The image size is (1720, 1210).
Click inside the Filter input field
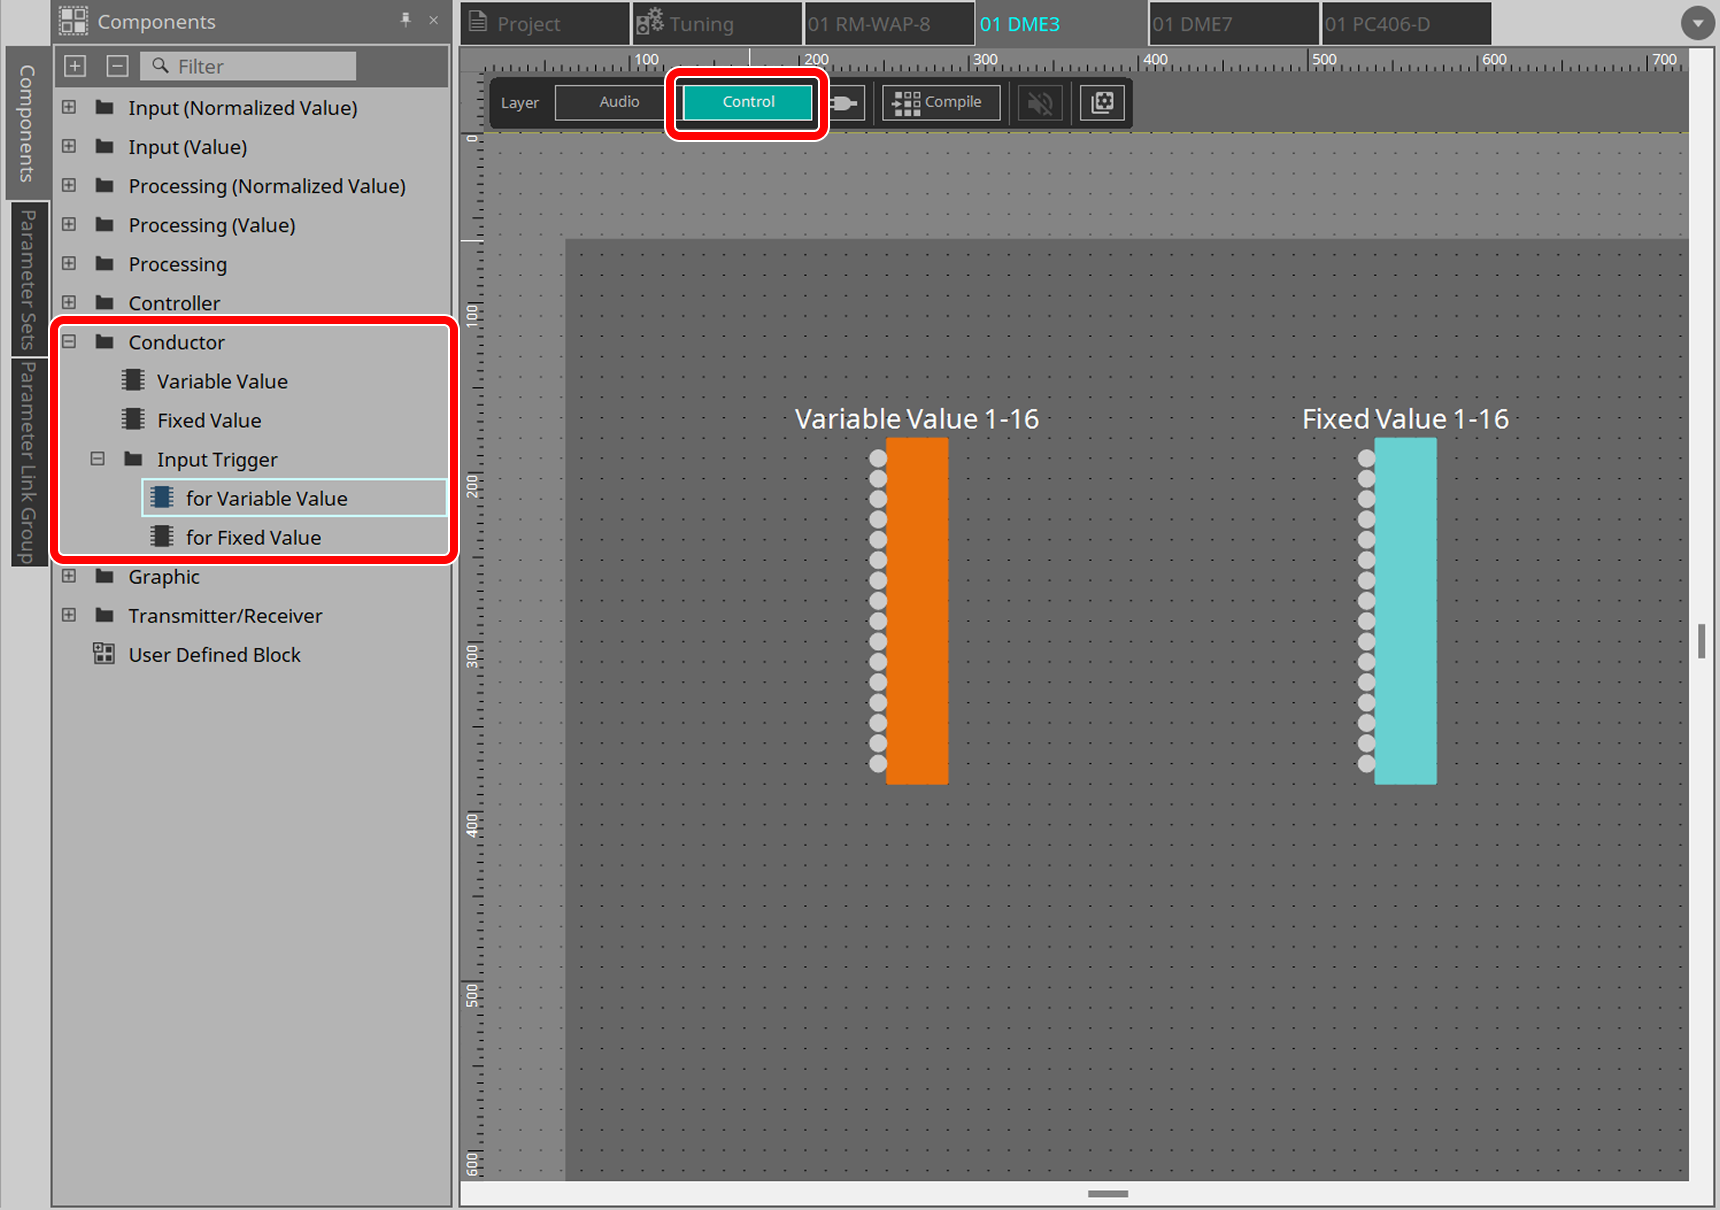click(x=250, y=66)
